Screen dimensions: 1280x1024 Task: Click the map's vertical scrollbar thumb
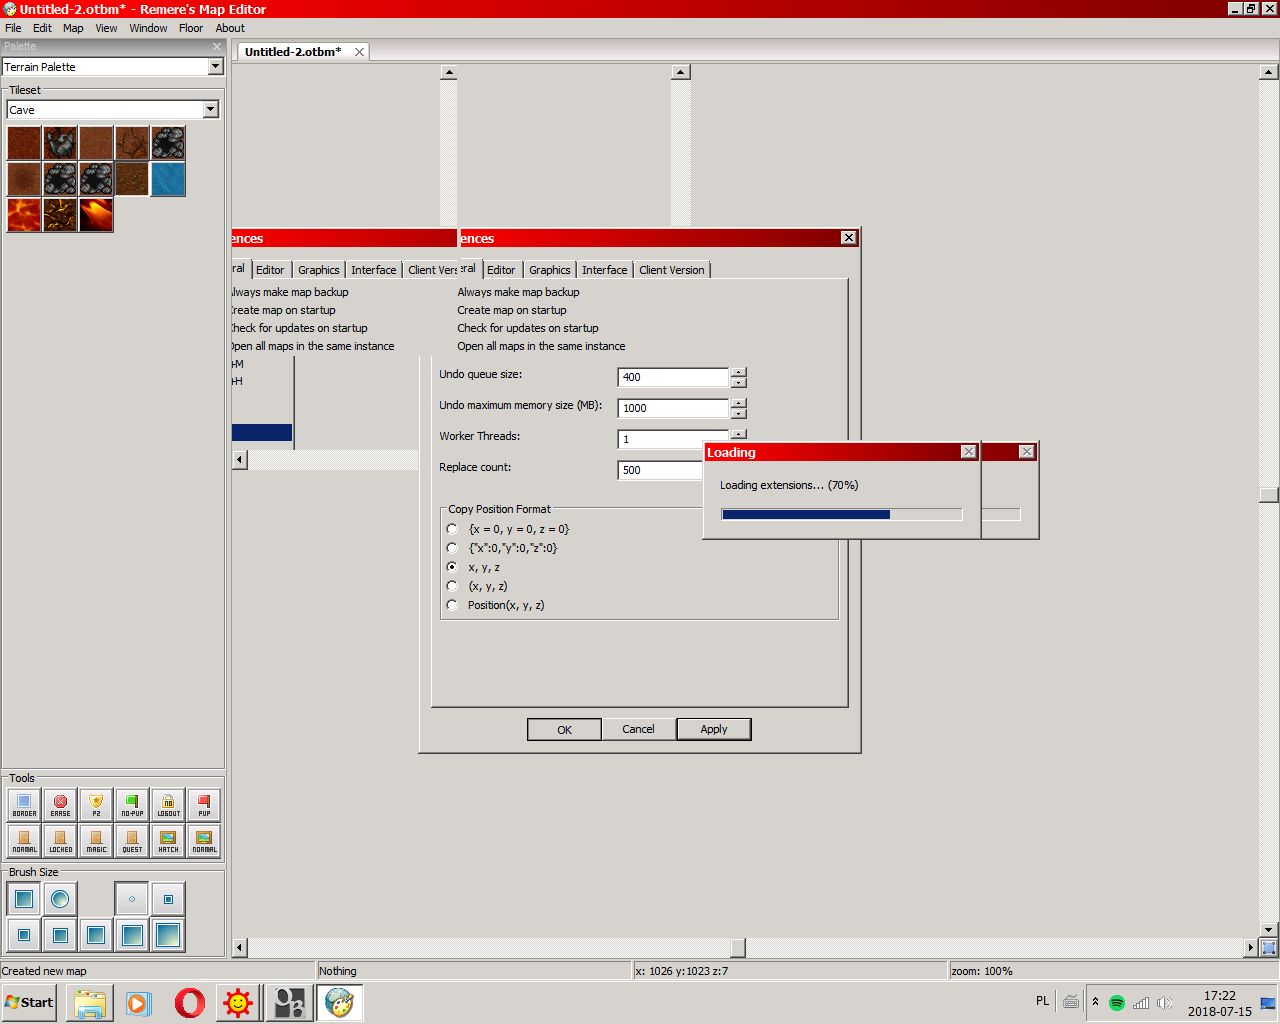[1269, 495]
